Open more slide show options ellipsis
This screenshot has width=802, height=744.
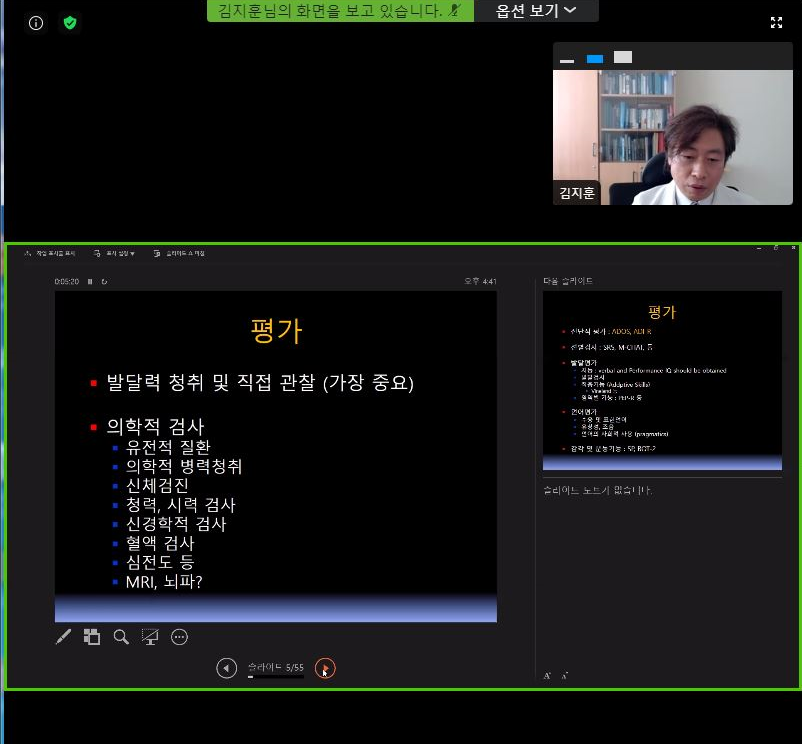(180, 636)
